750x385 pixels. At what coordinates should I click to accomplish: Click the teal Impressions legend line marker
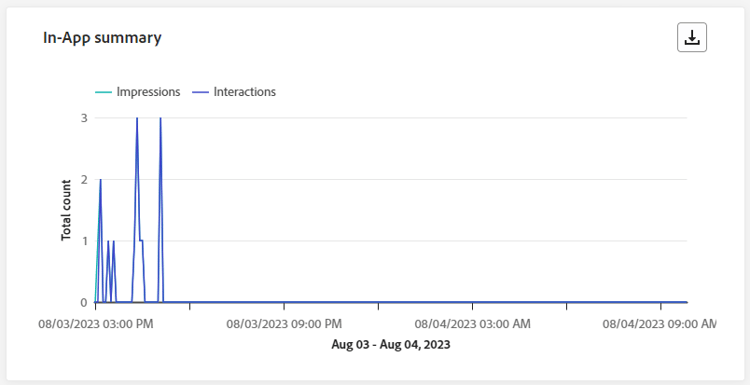click(104, 92)
